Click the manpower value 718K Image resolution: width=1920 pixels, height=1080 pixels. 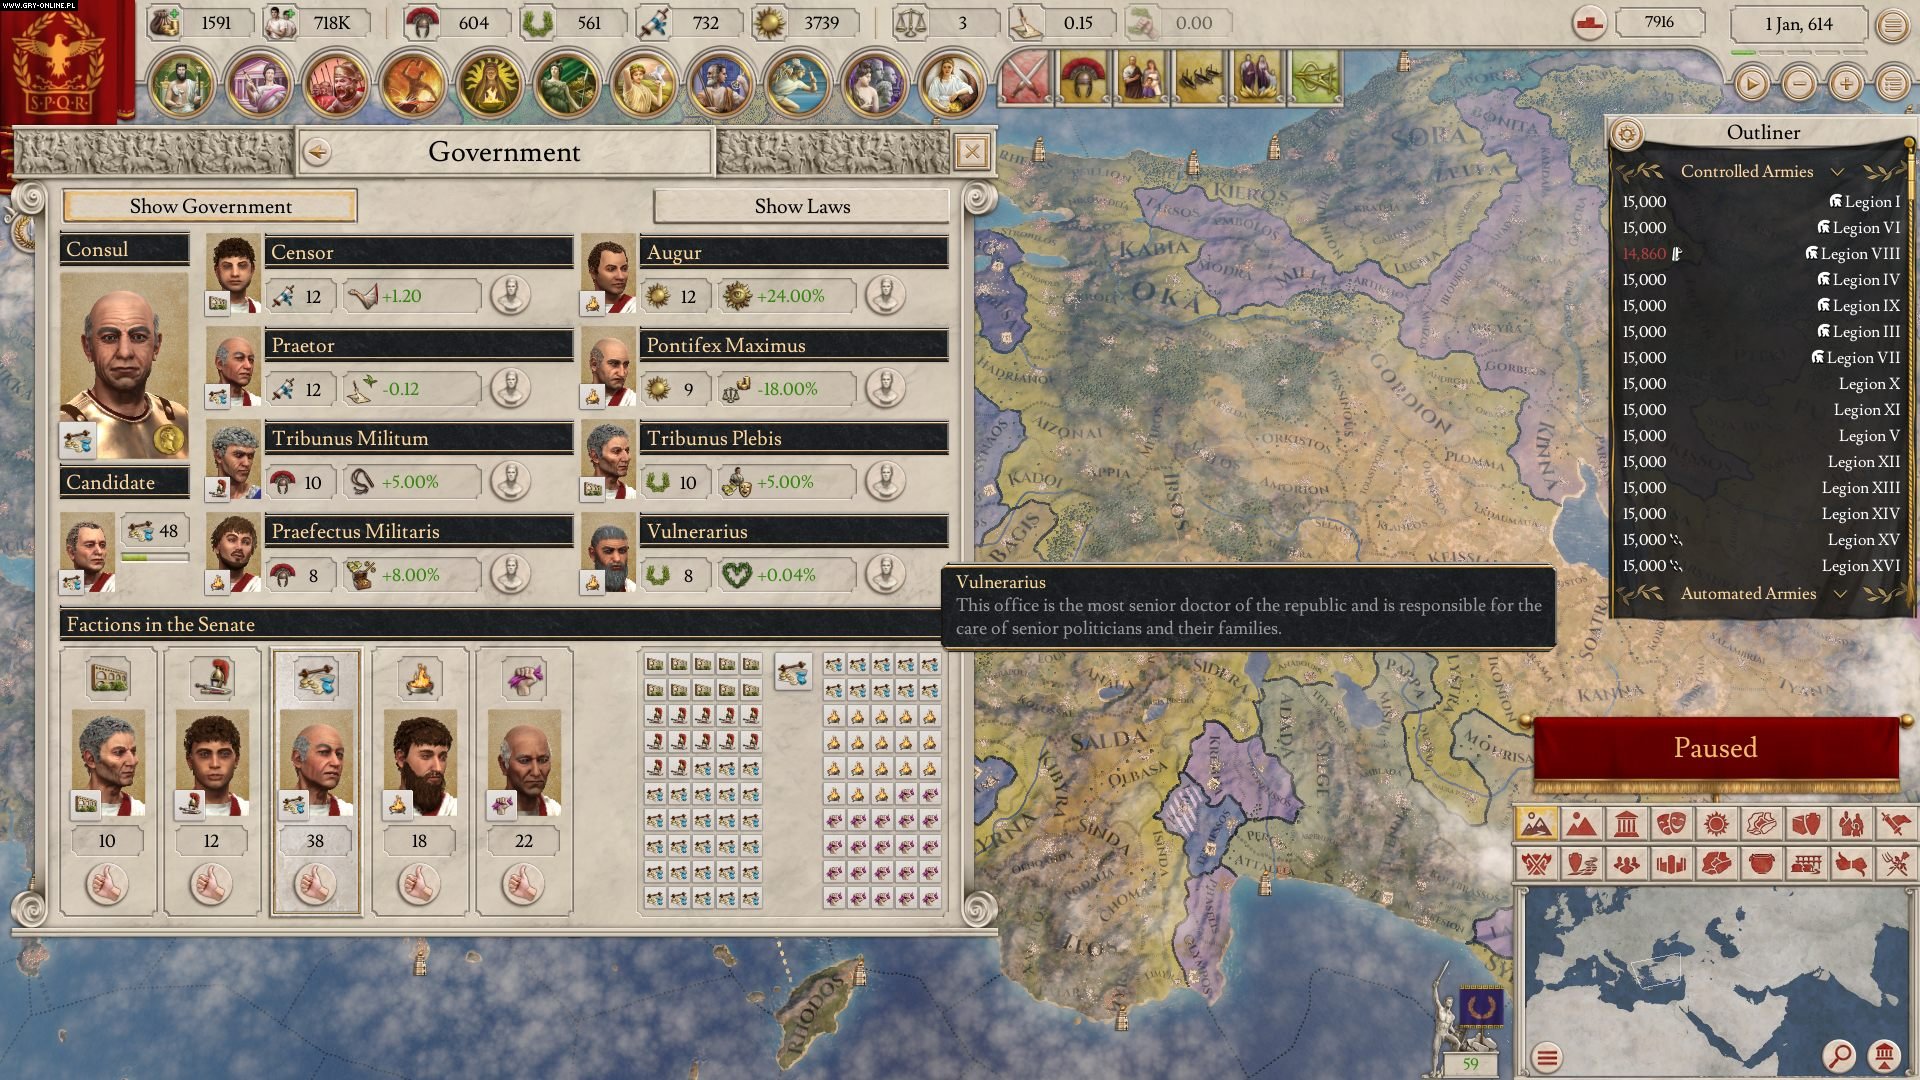[x=332, y=23]
